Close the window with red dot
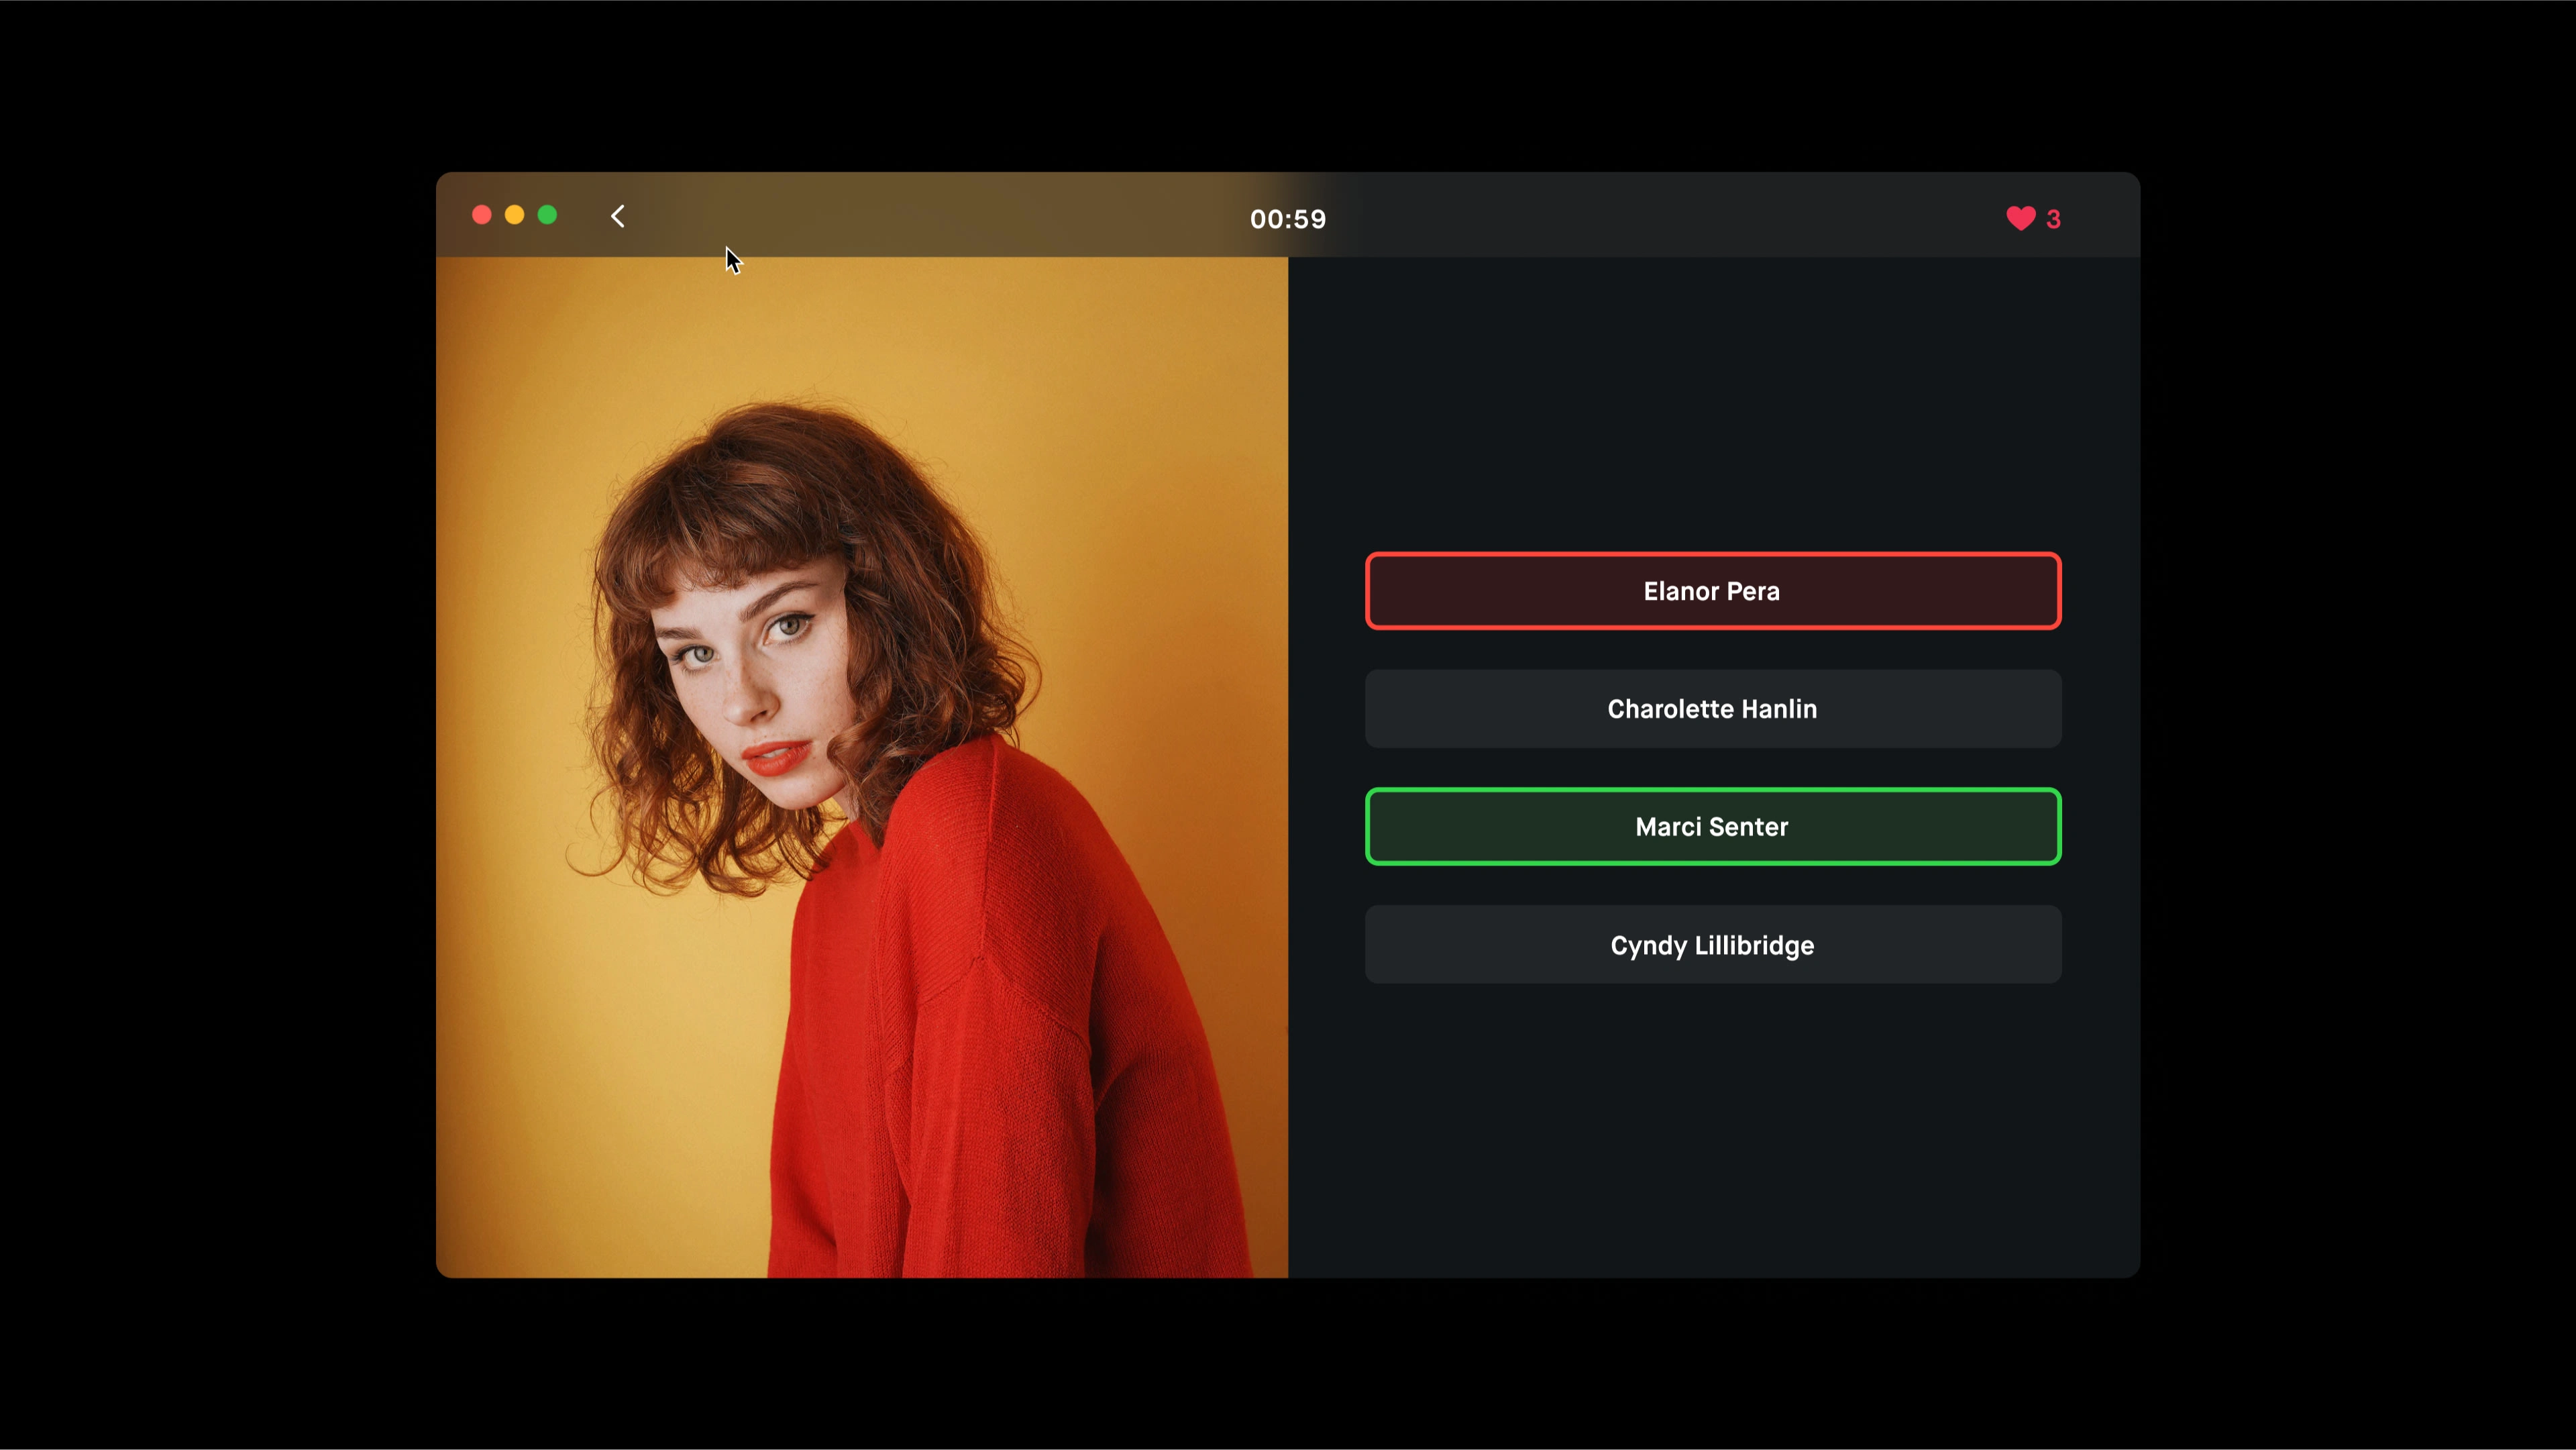This screenshot has width=2576, height=1450. click(x=481, y=215)
